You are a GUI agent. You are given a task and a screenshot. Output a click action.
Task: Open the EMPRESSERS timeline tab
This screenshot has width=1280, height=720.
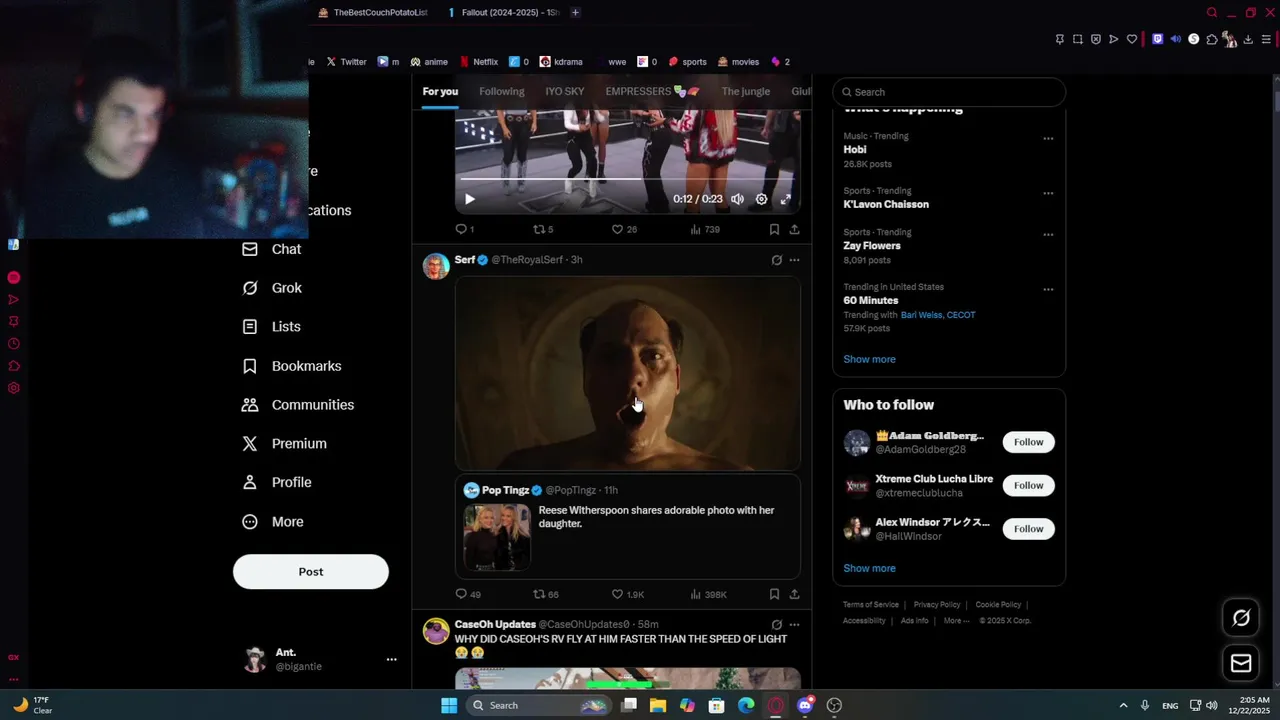pyautogui.click(x=652, y=91)
